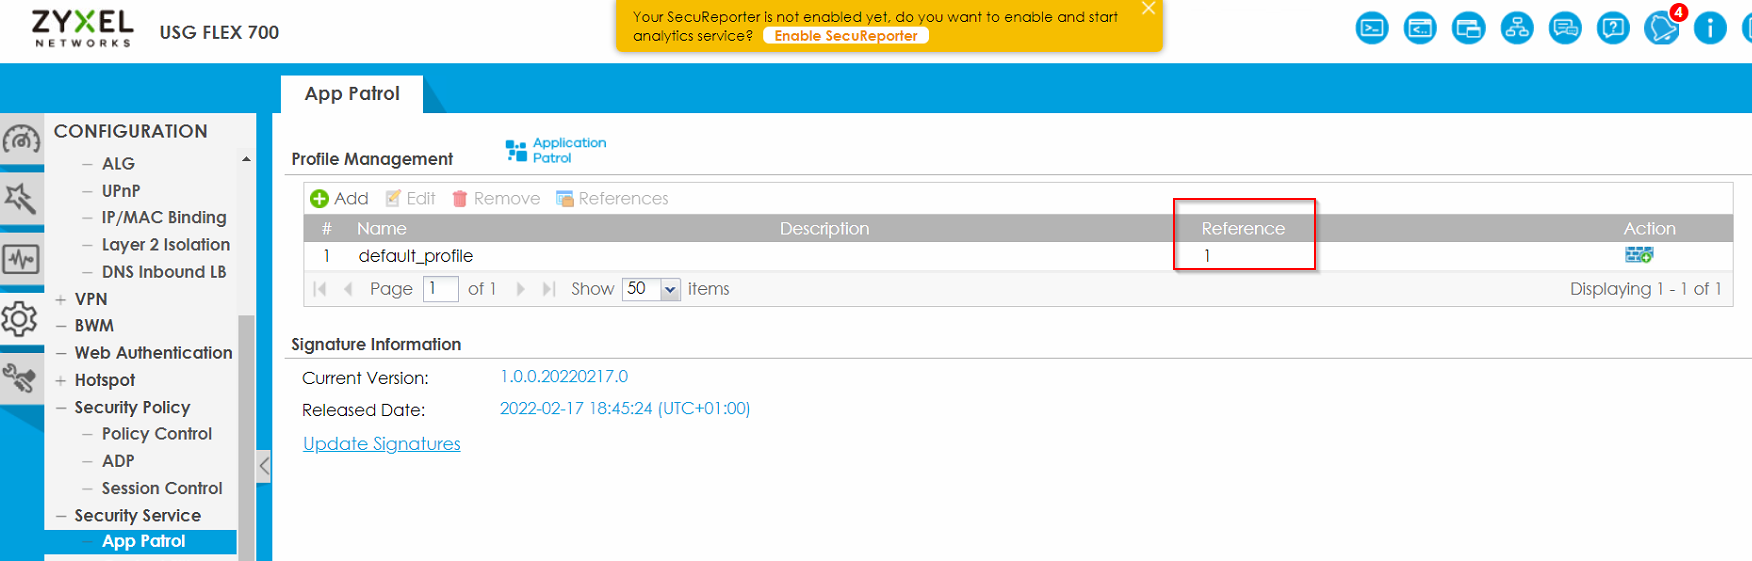
Task: Open notifications bell with 4 alerts
Action: pyautogui.click(x=1661, y=28)
